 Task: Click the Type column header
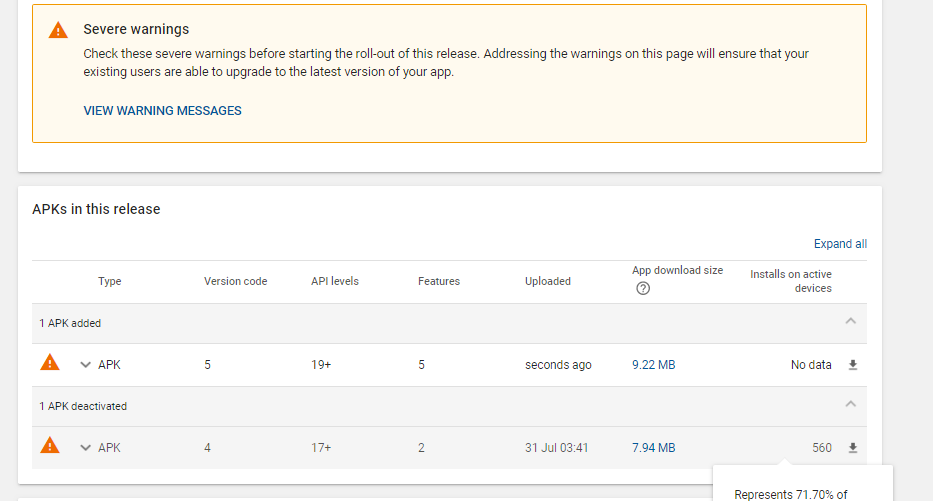tap(109, 281)
